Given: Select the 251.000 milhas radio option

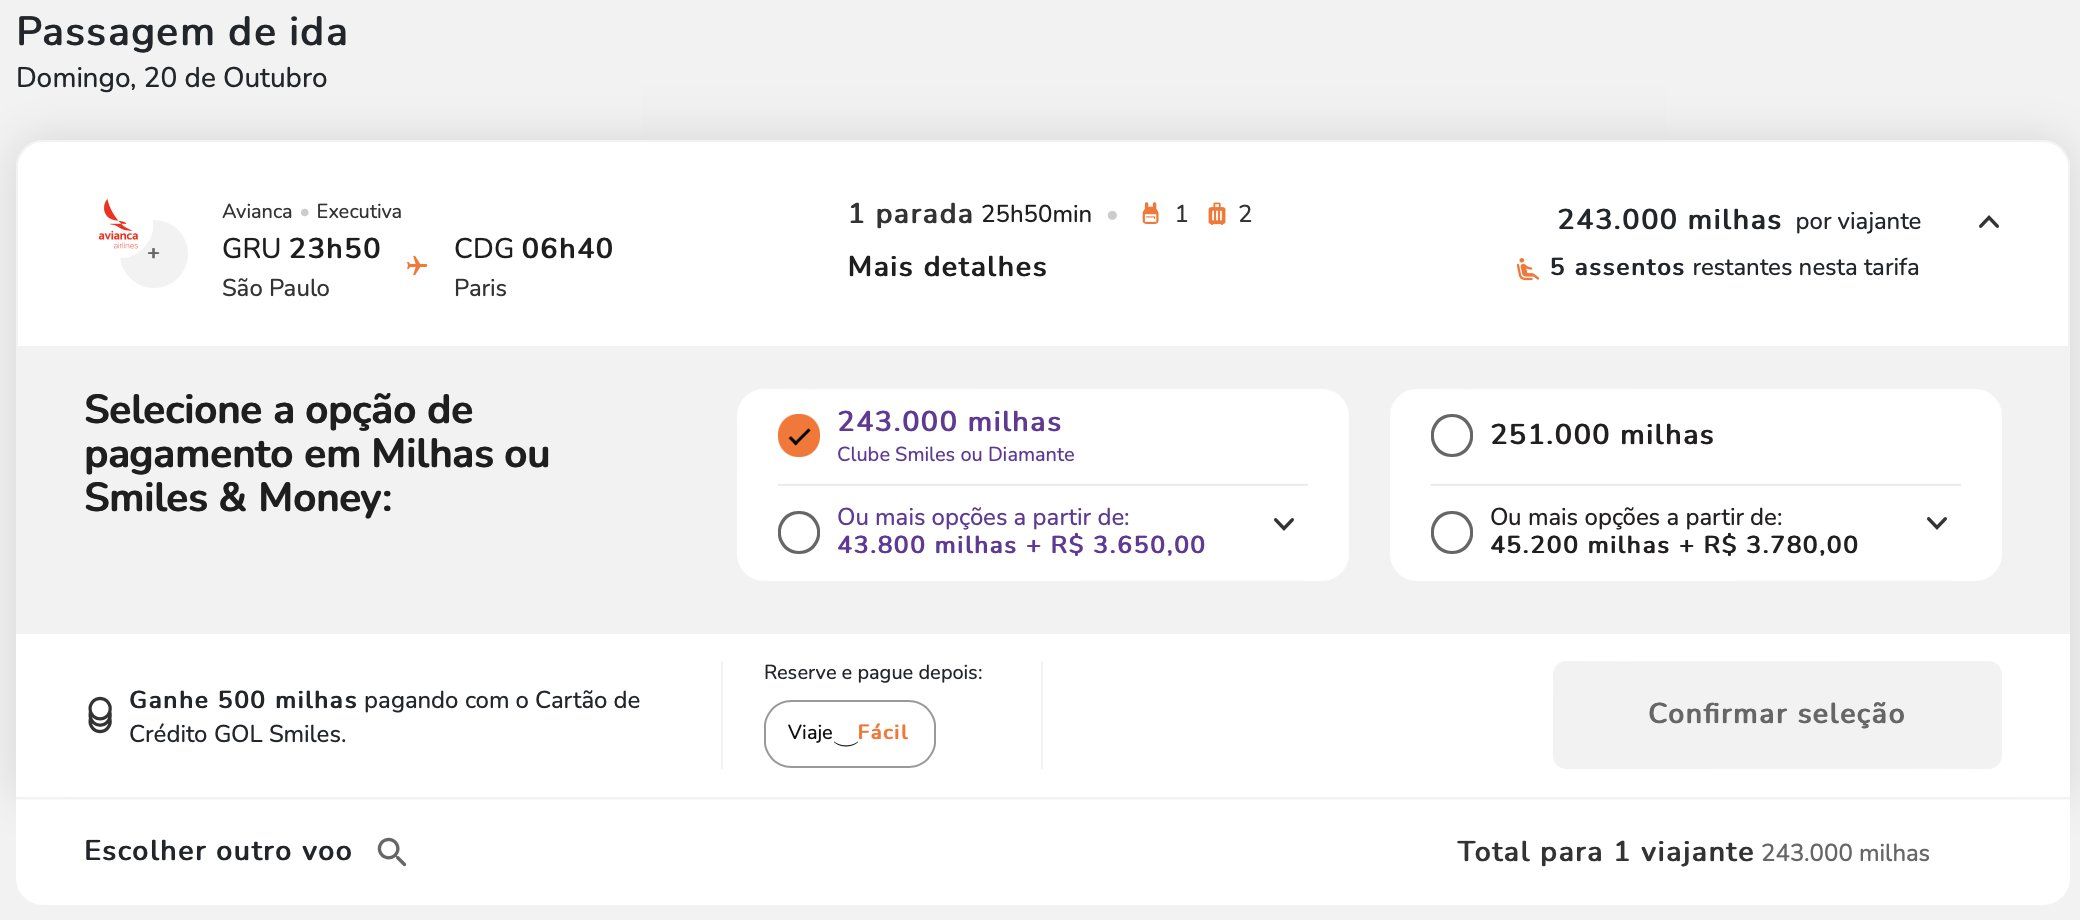Looking at the screenshot, I should tap(1452, 435).
